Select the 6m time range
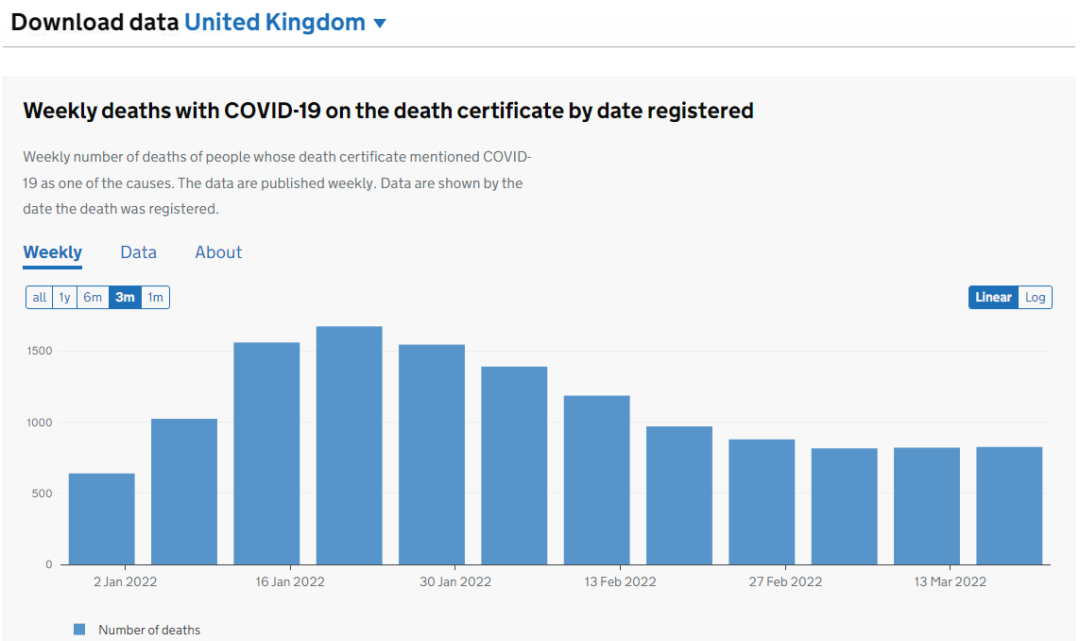Image resolution: width=1080 pixels, height=641 pixels. coord(93,297)
